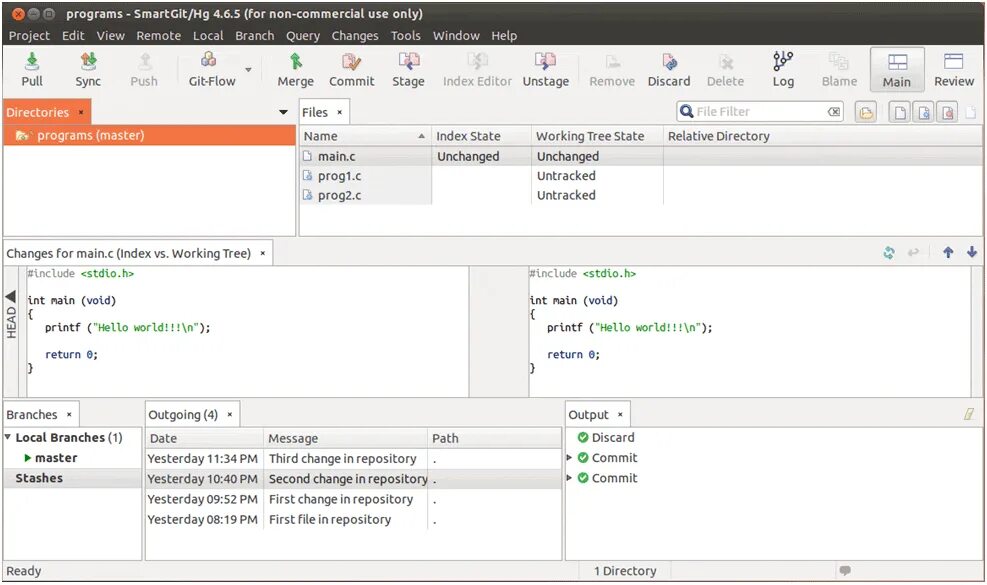Click the Working Tree State column header
987x585 pixels.
[x=597, y=136]
